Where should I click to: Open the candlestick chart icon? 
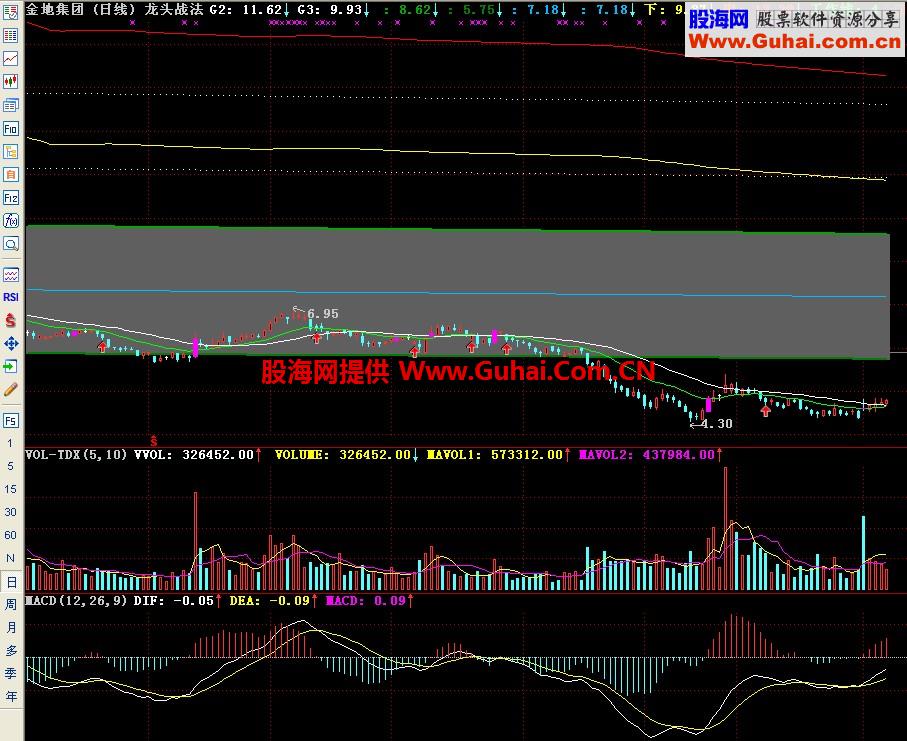click(10, 82)
